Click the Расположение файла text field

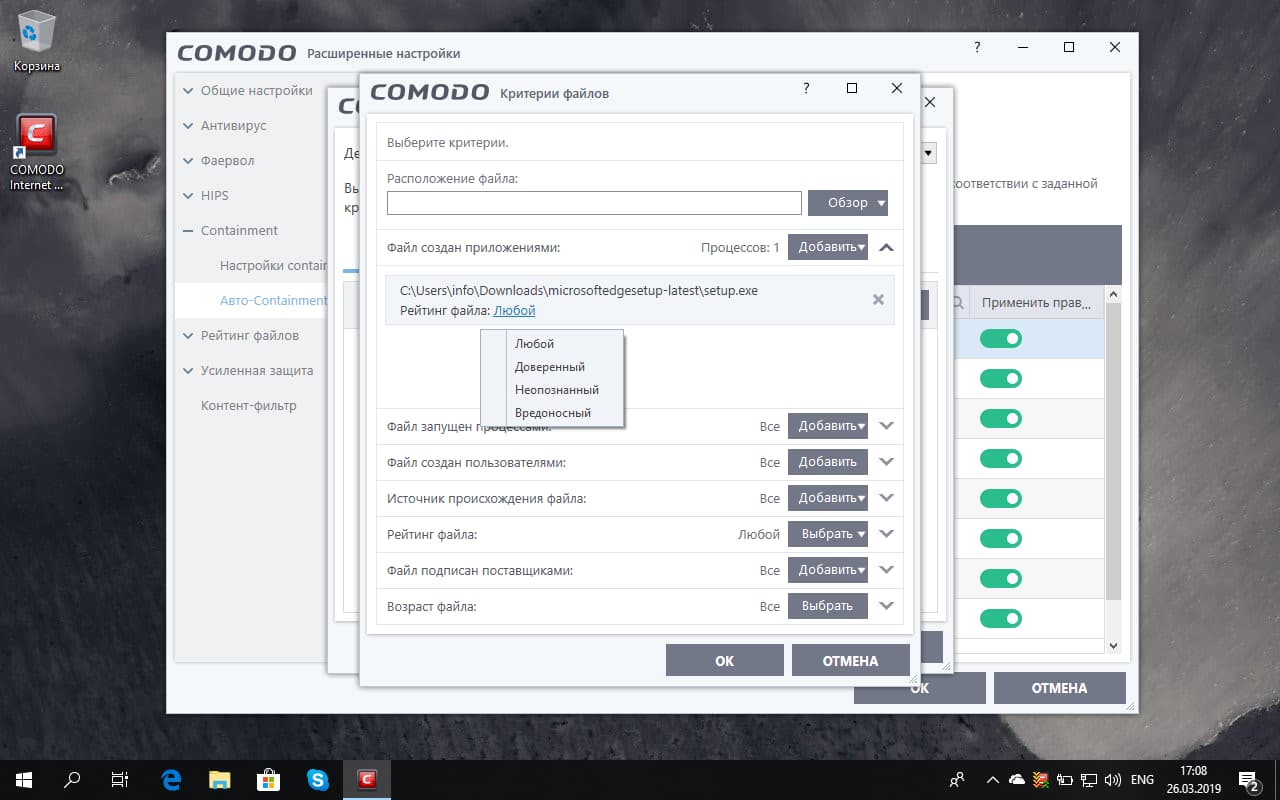pos(594,203)
